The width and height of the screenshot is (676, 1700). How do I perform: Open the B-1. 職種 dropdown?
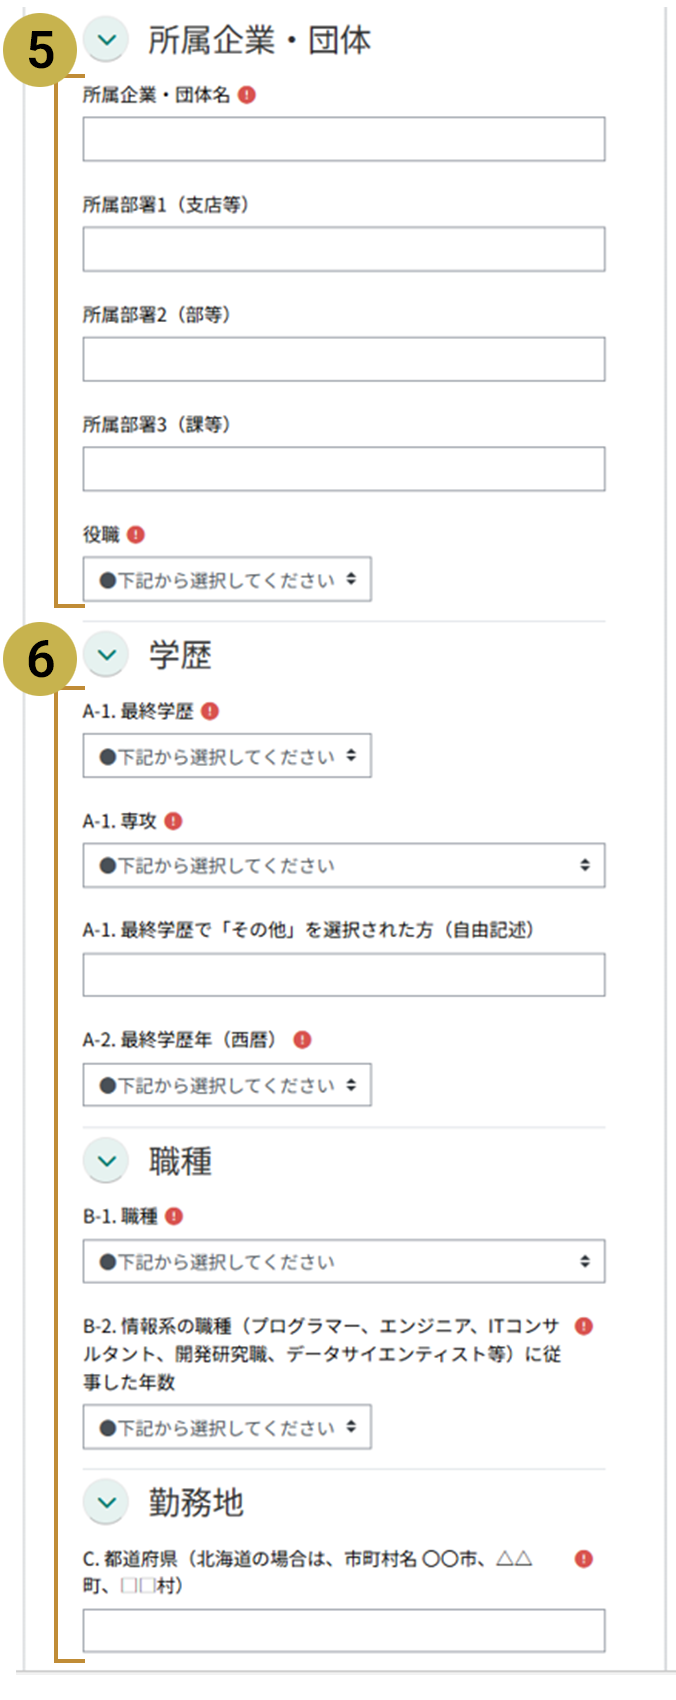point(343,1261)
